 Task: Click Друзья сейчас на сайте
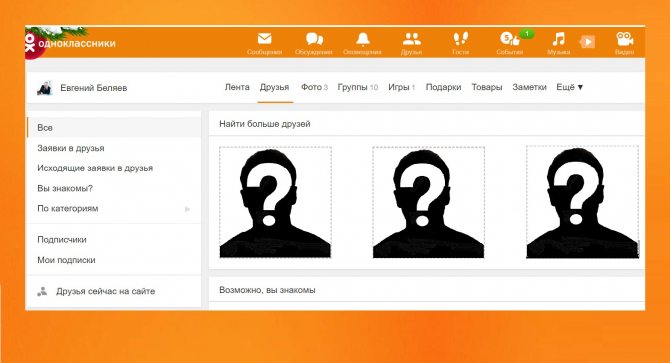pos(105,291)
